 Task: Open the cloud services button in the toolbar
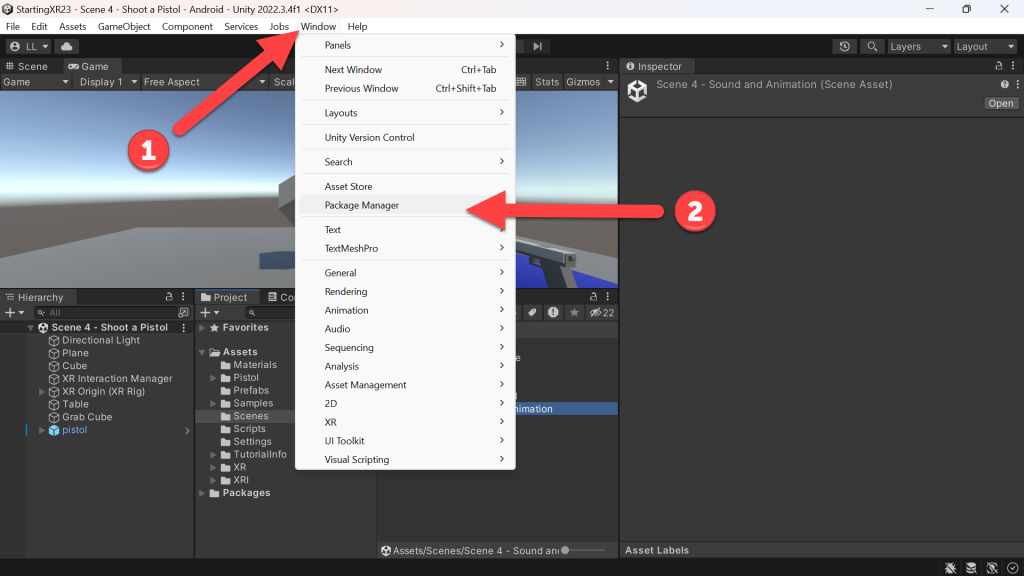coord(67,46)
